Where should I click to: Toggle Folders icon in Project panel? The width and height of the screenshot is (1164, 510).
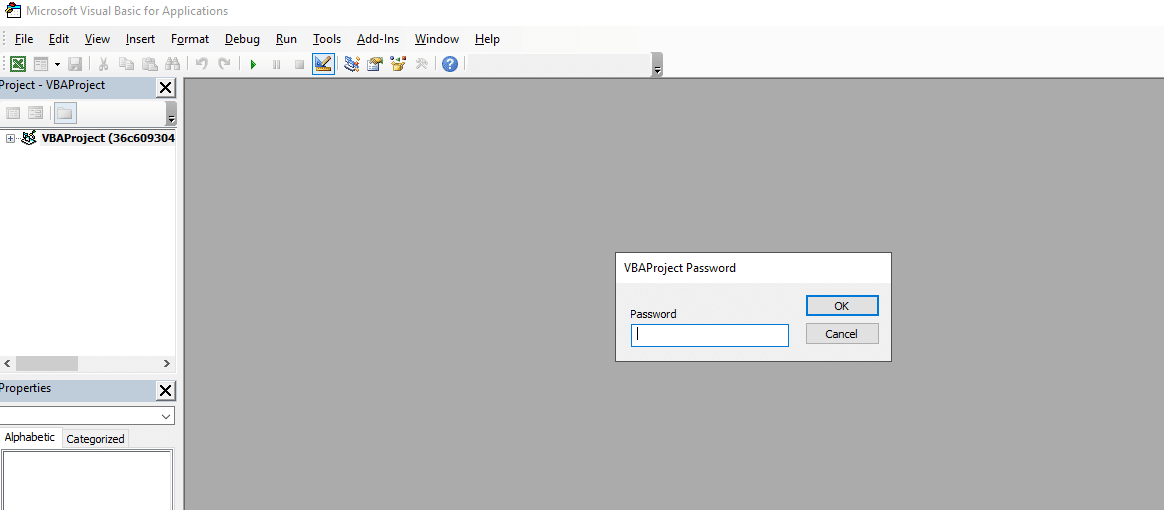click(65, 114)
